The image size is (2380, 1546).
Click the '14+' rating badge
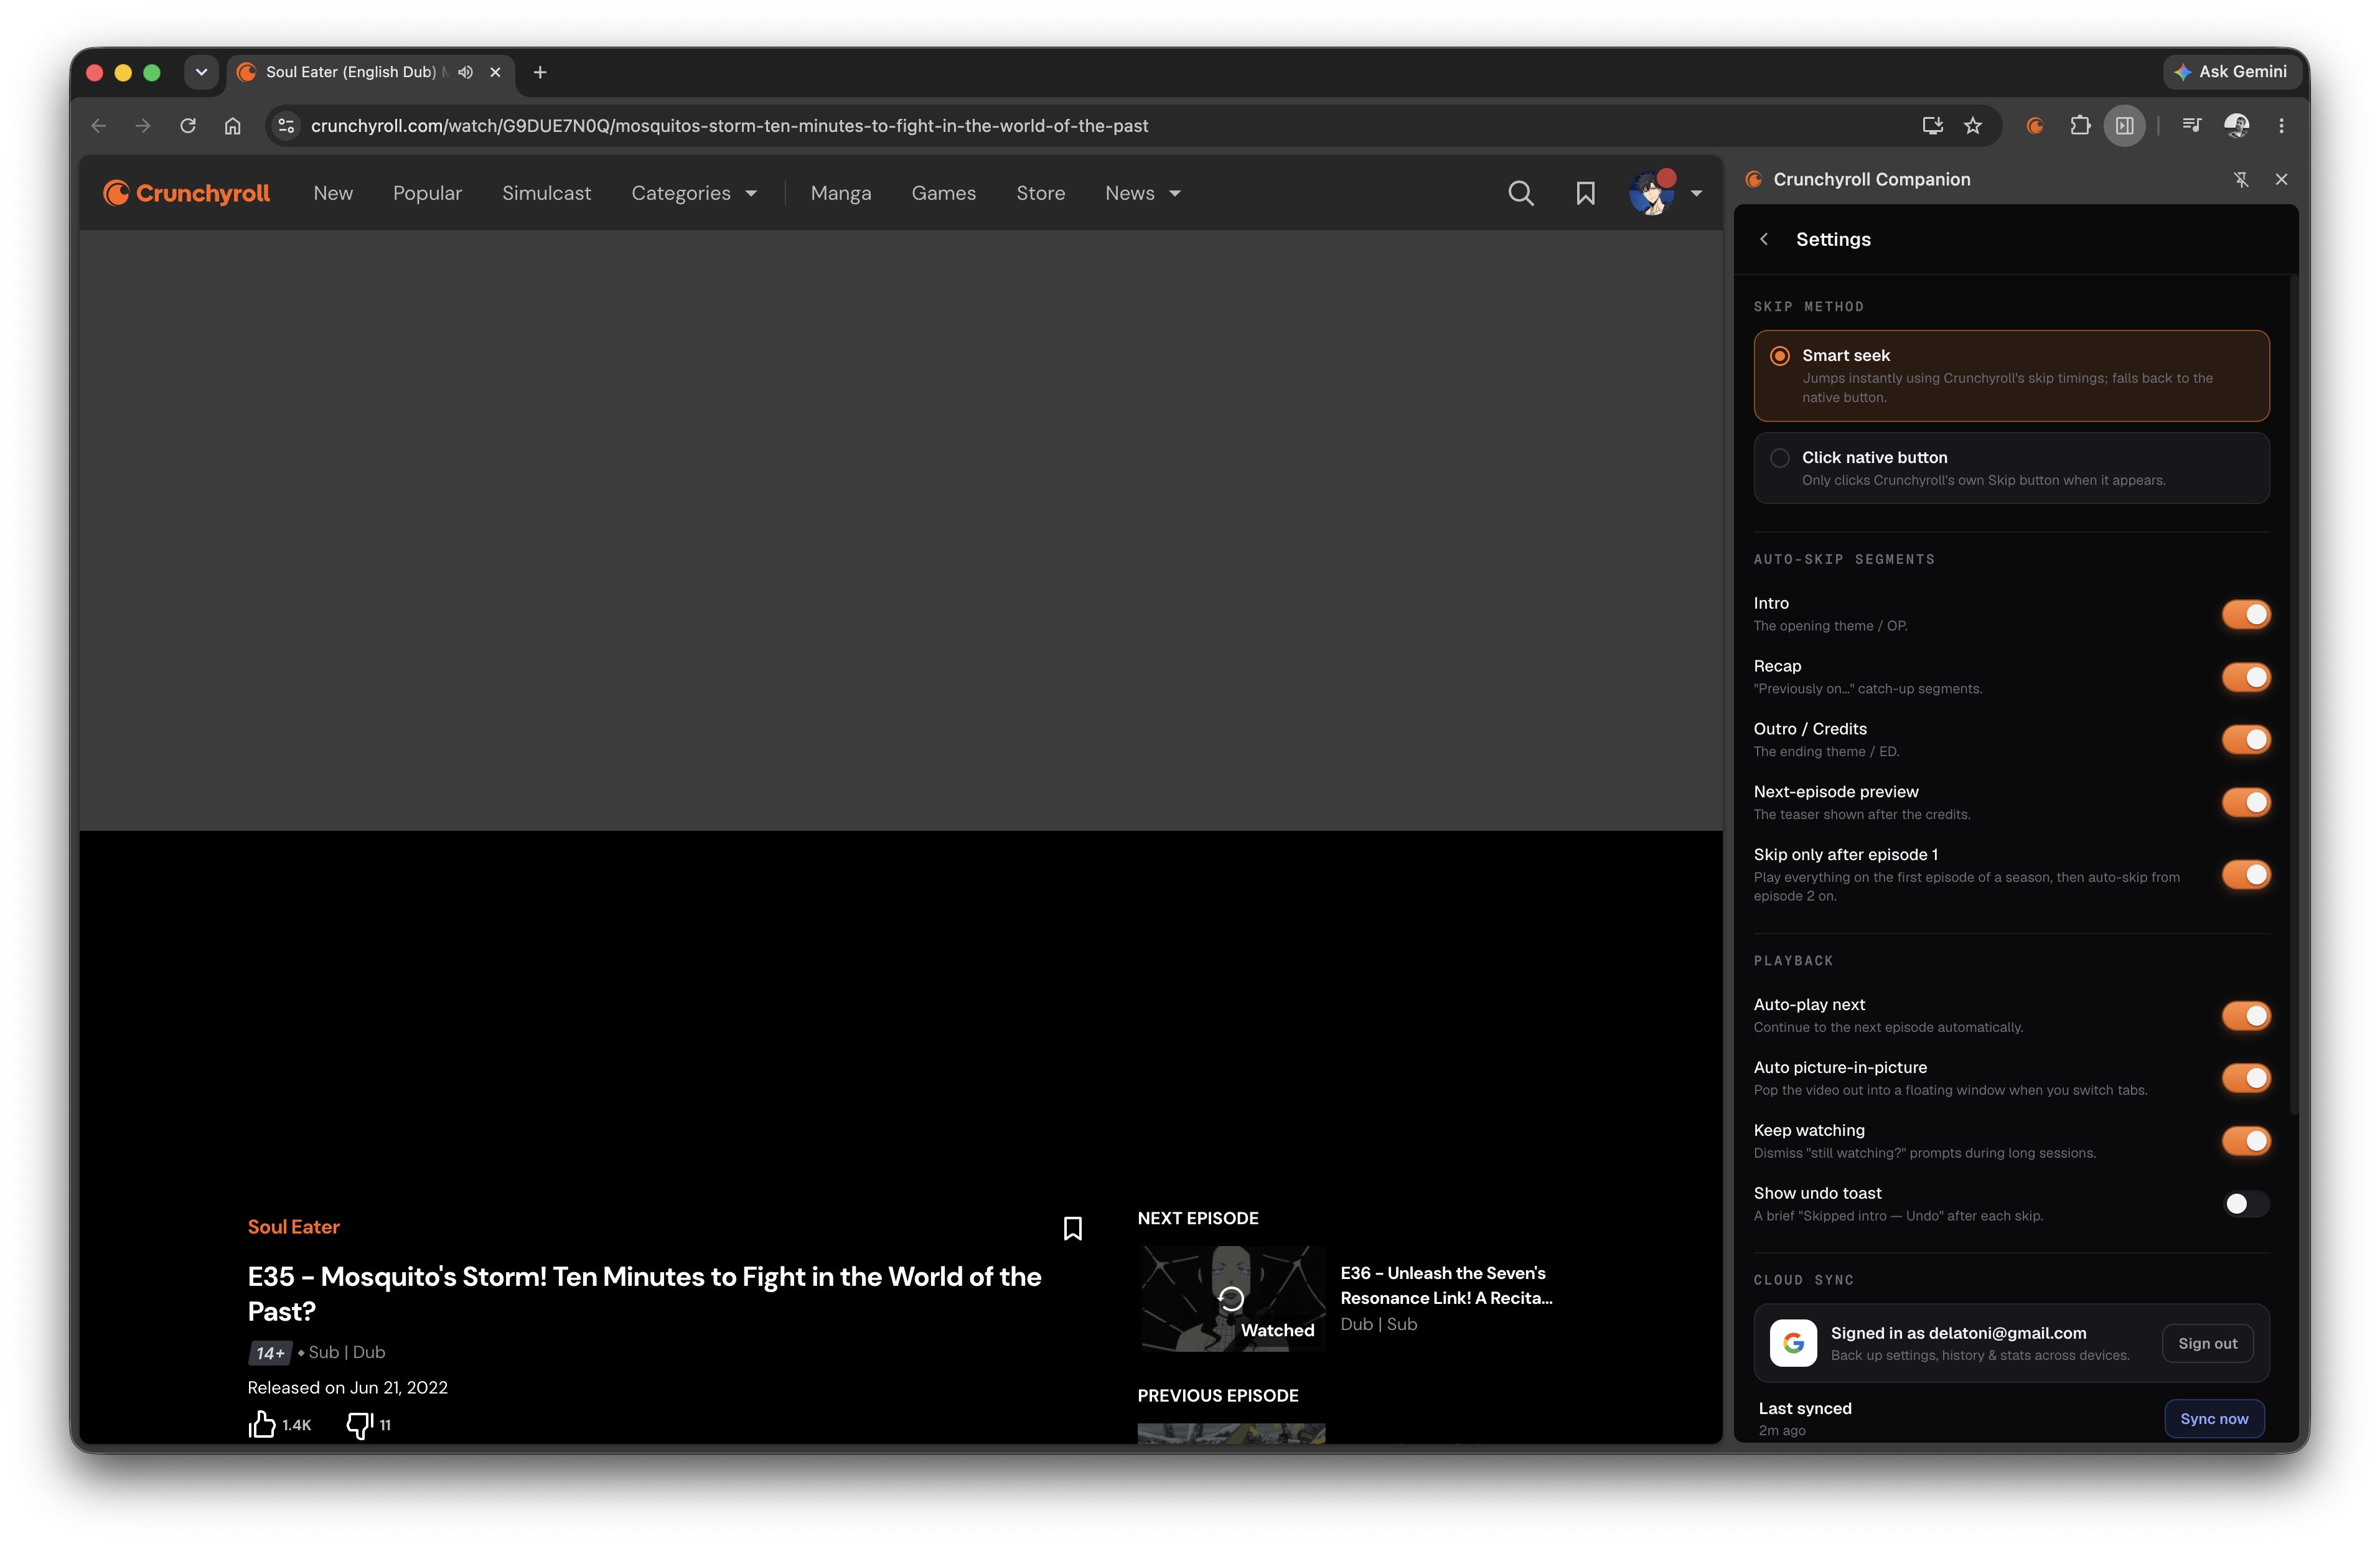point(270,1353)
